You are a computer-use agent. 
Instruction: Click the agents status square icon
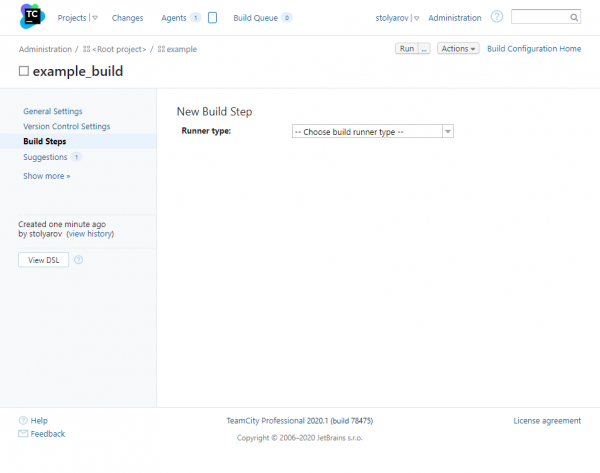pyautogui.click(x=212, y=17)
